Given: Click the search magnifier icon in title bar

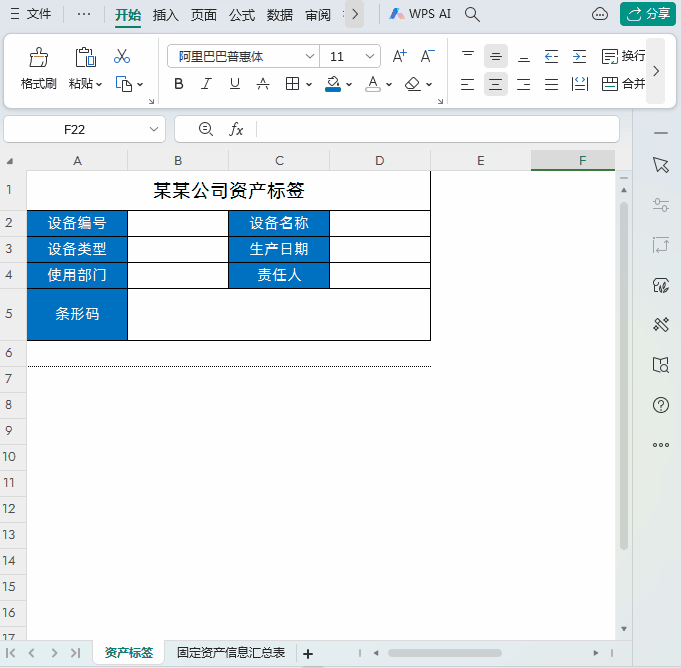Looking at the screenshot, I should click(x=473, y=14).
